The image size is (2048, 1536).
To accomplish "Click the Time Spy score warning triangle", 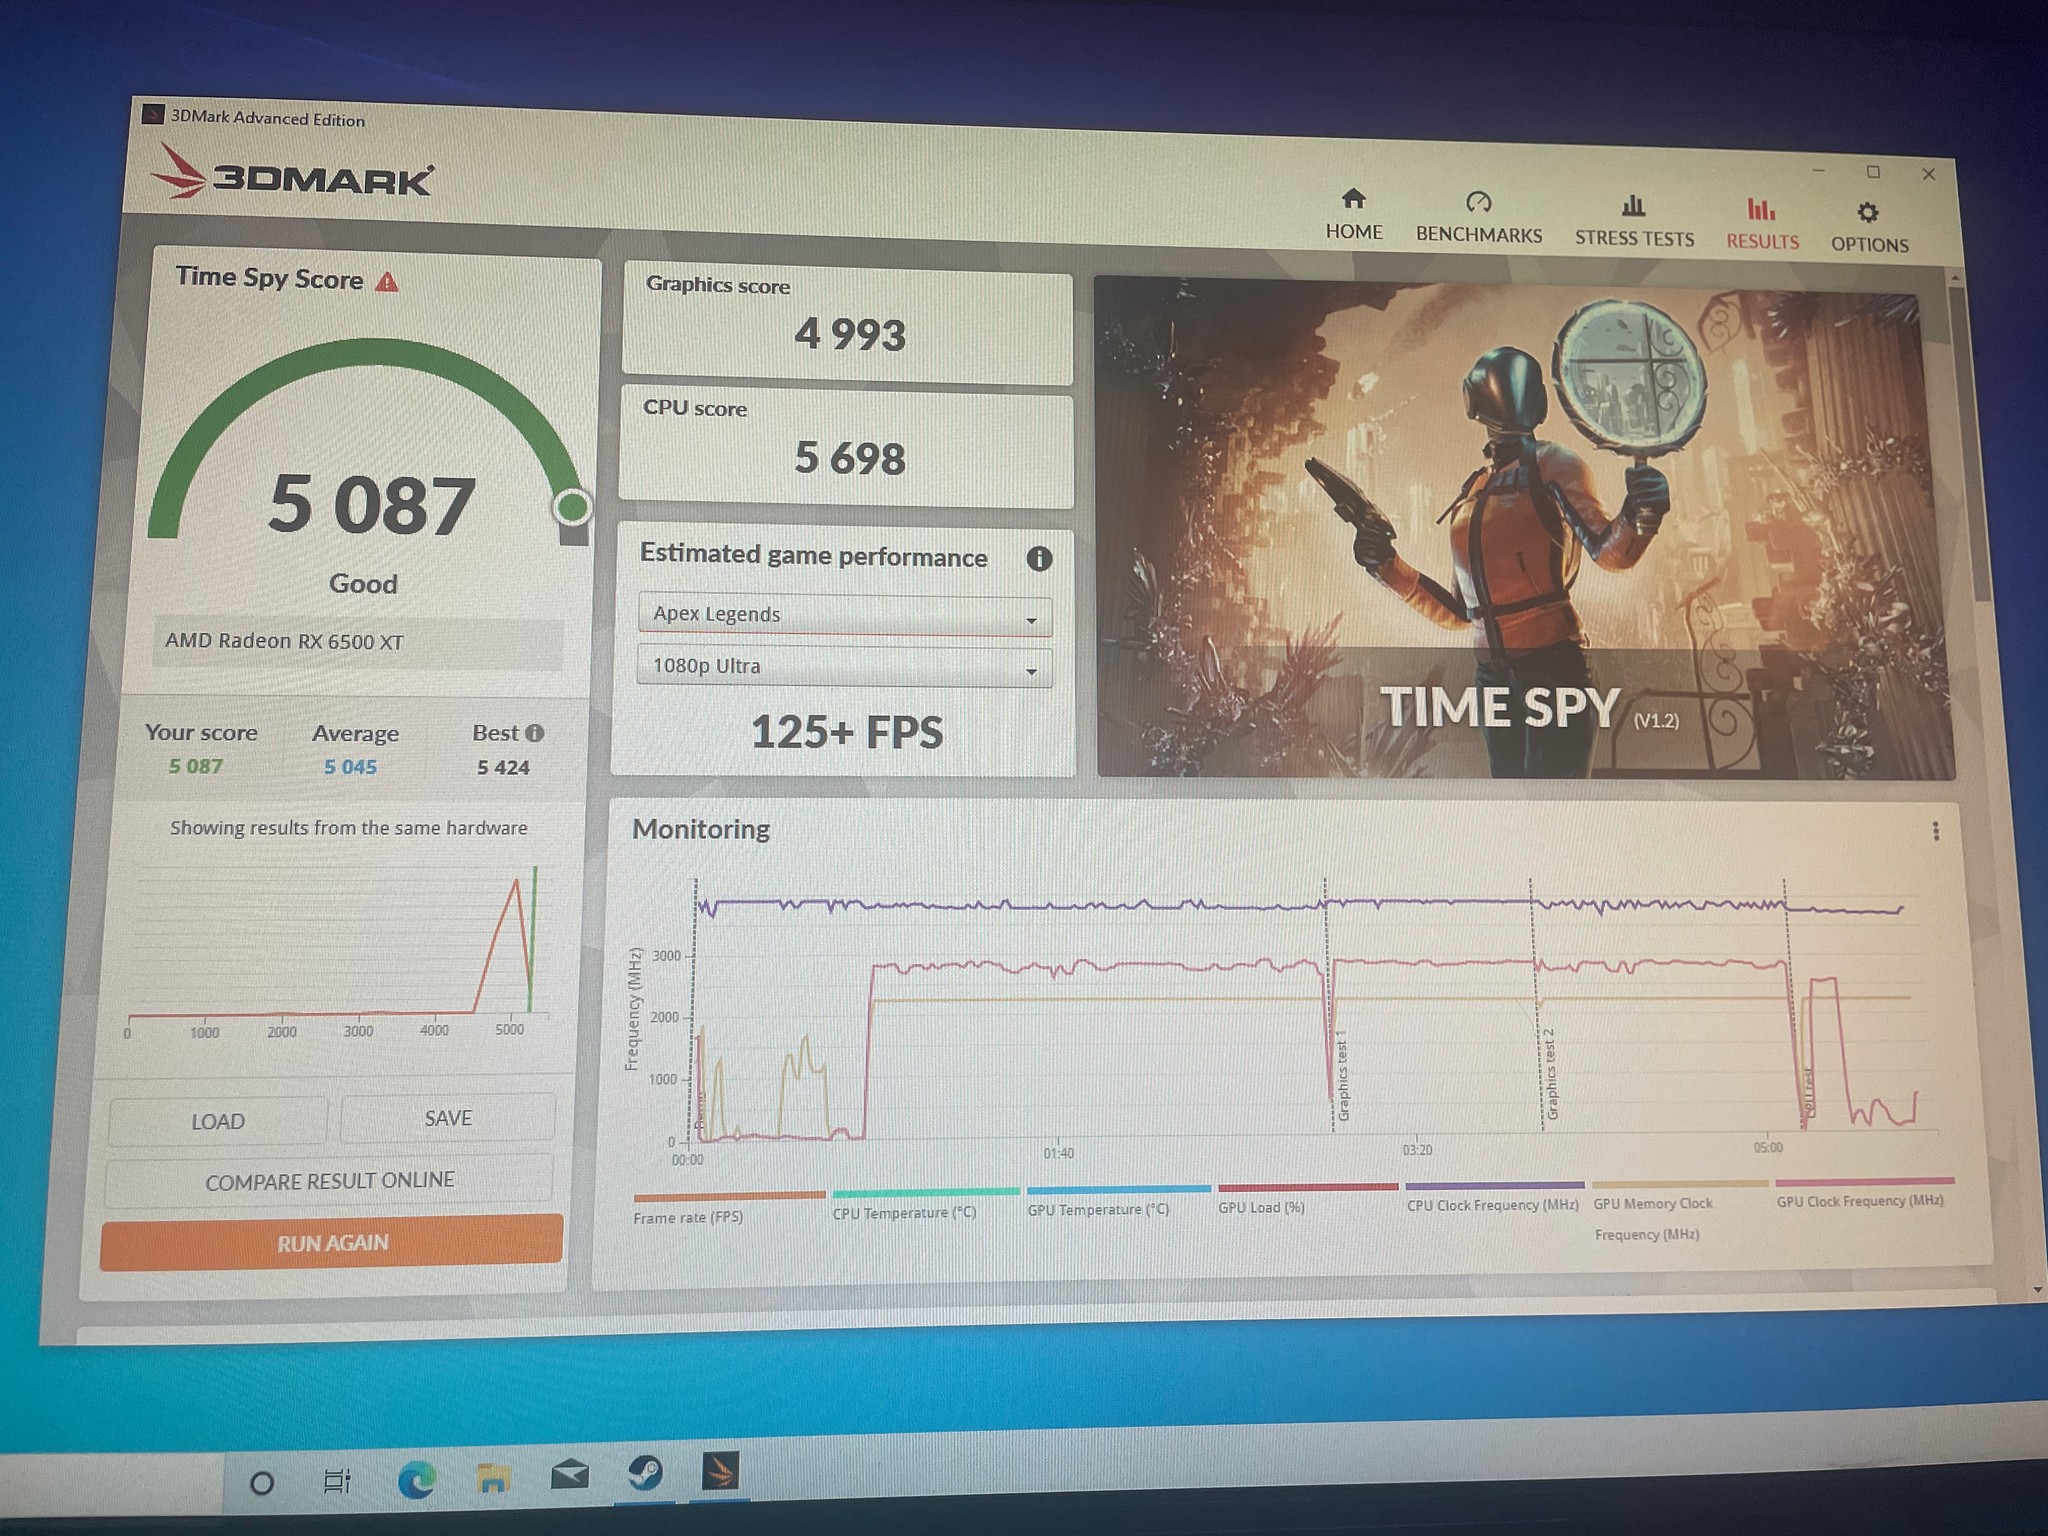I will tap(386, 282).
